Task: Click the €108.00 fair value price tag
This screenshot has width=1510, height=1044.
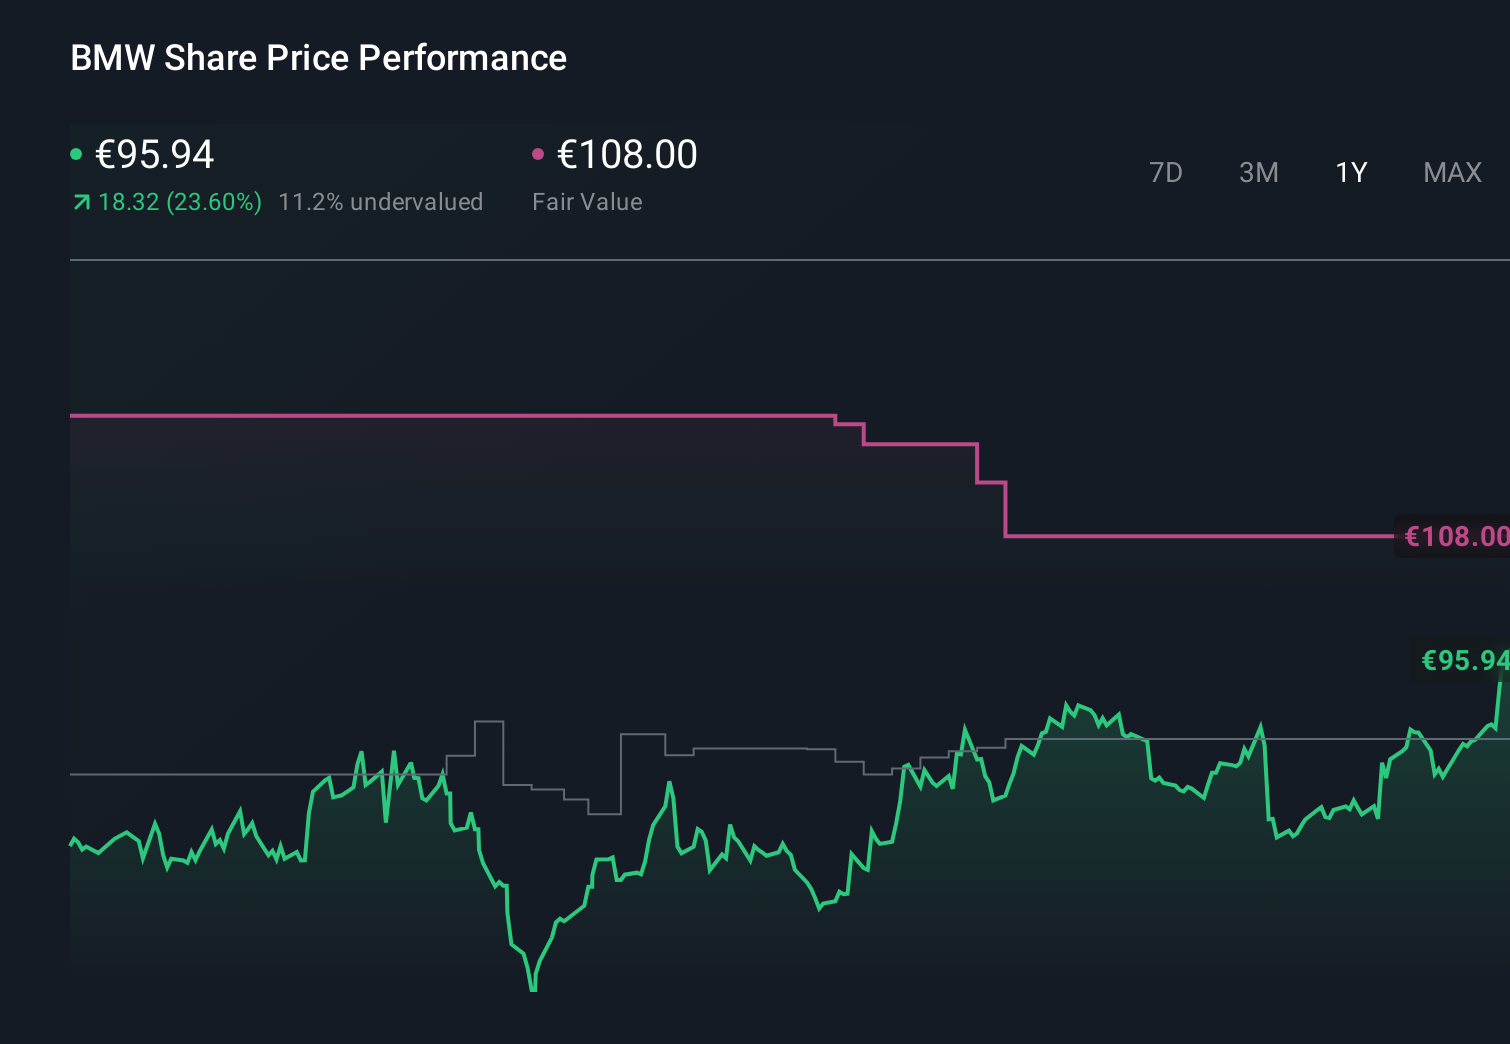Action: [1455, 537]
